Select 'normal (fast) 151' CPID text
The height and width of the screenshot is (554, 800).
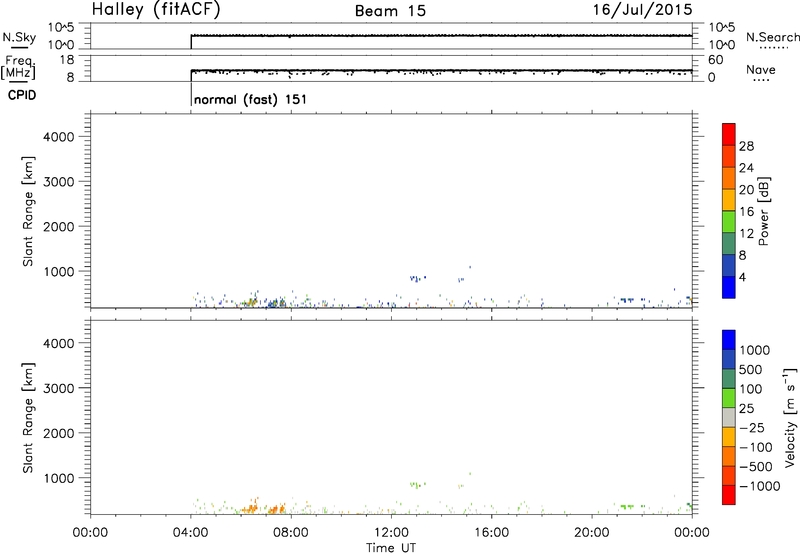click(x=251, y=99)
